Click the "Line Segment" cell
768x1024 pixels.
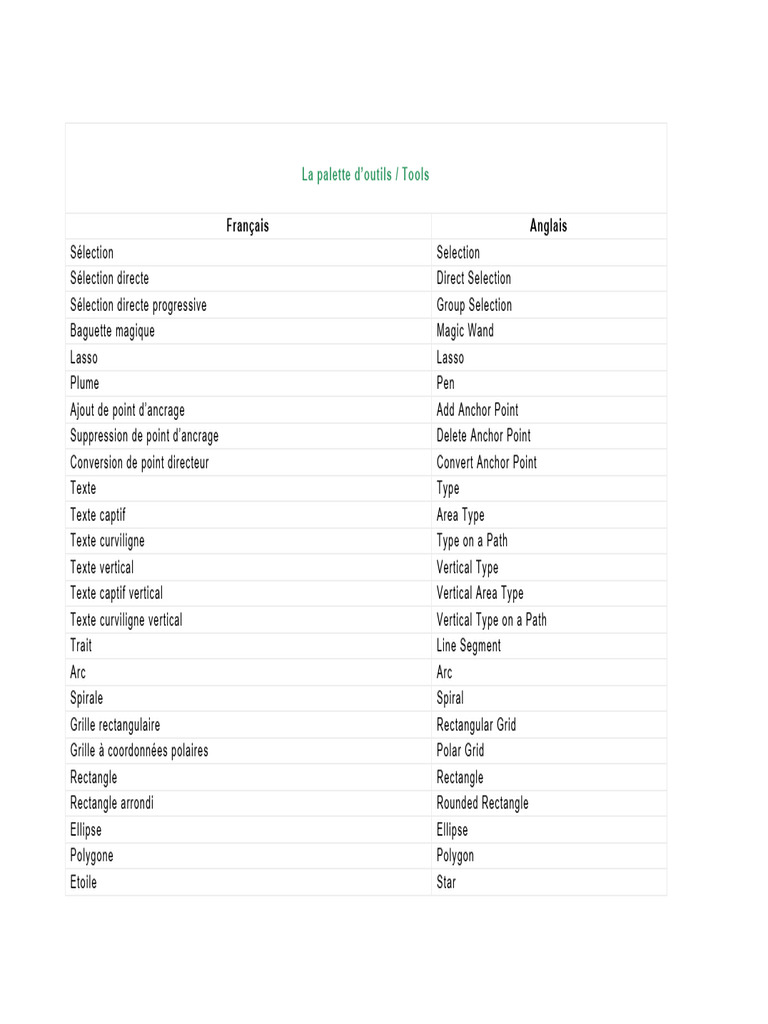(469, 646)
